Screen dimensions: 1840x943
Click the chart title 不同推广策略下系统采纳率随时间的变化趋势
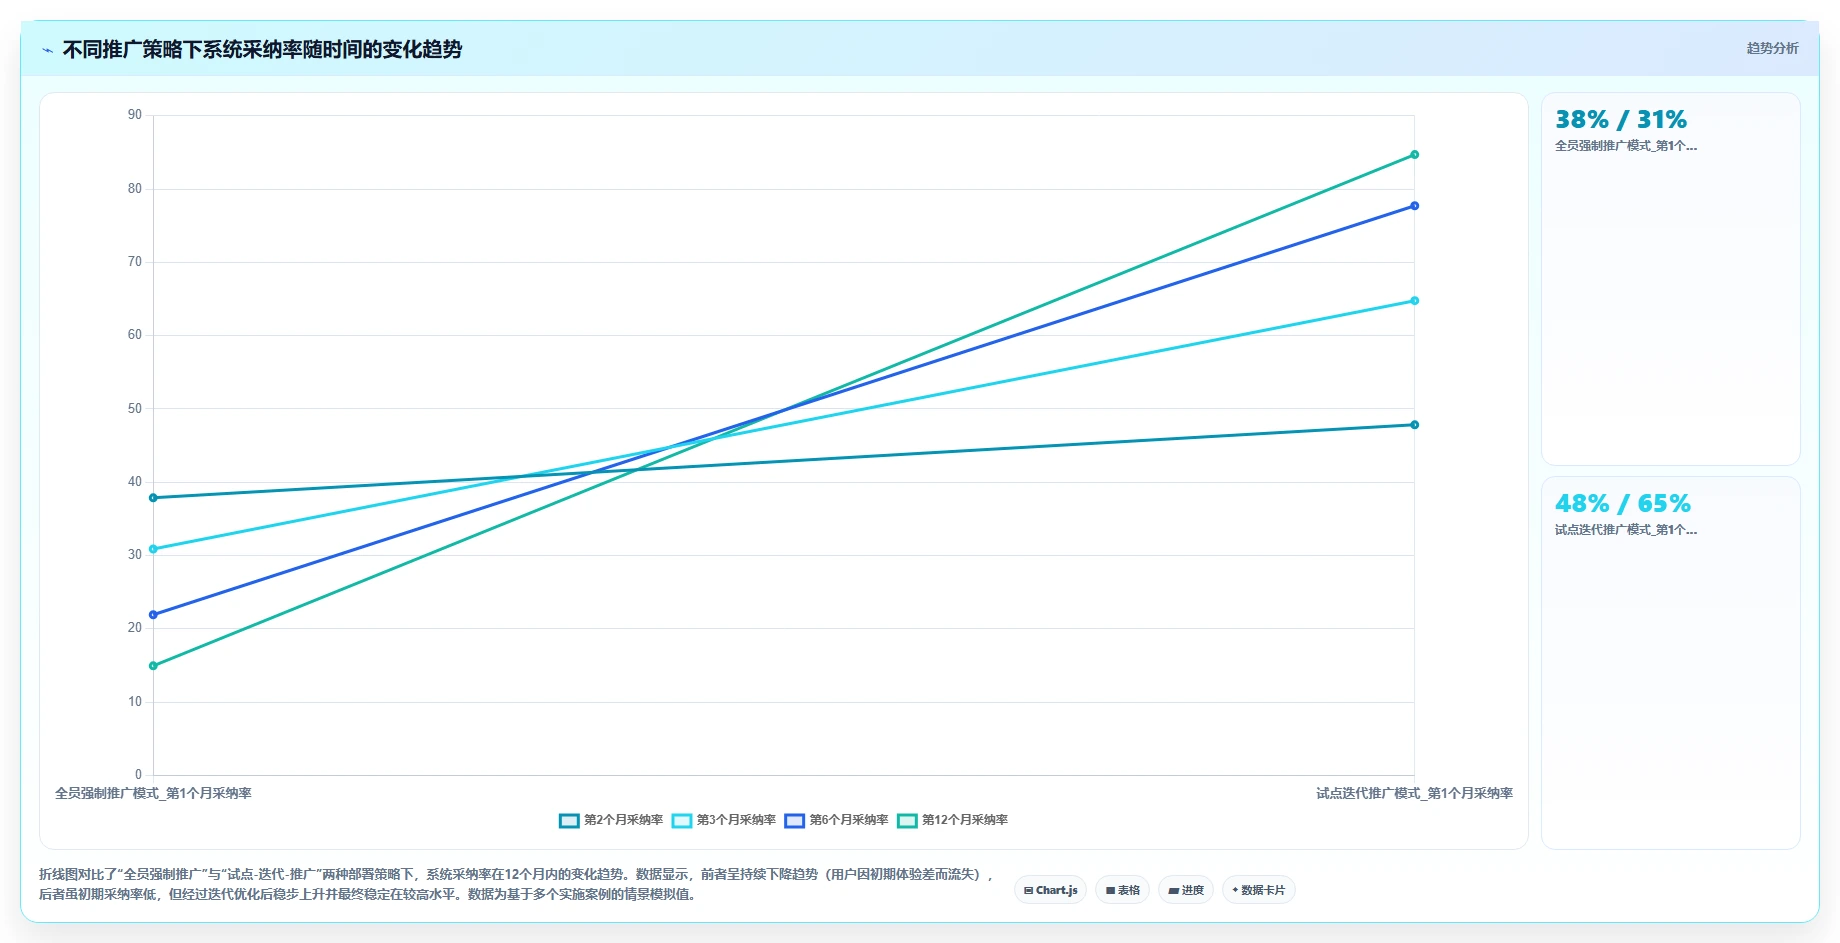point(262,50)
